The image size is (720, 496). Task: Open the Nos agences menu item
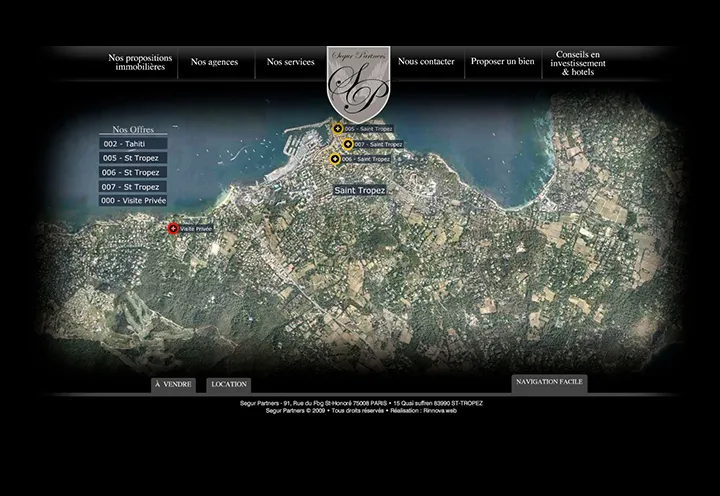(214, 62)
